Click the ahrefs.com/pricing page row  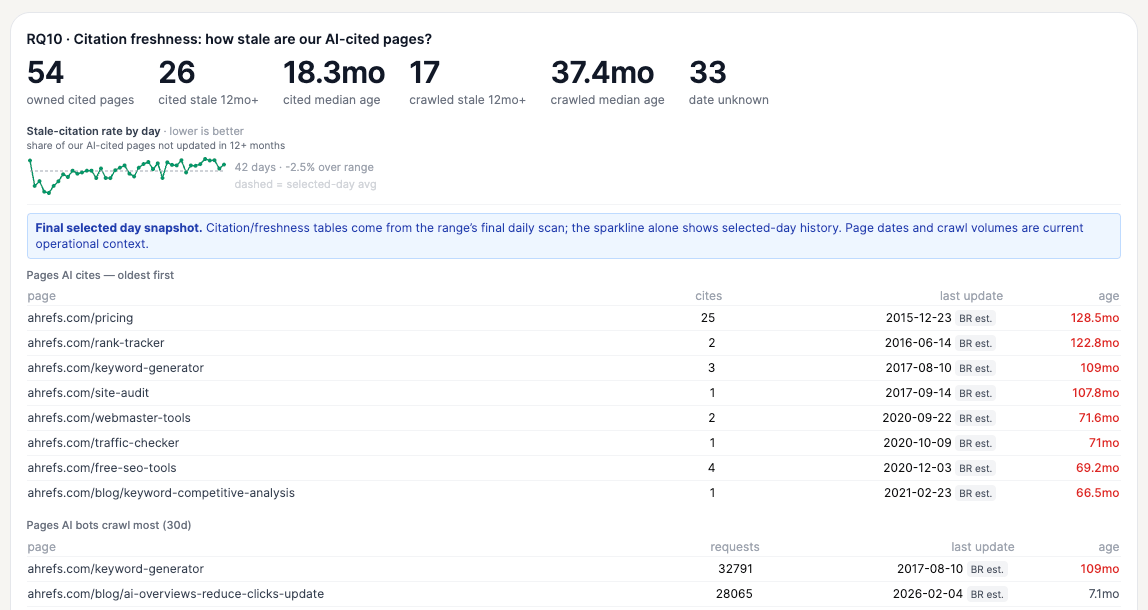573,318
